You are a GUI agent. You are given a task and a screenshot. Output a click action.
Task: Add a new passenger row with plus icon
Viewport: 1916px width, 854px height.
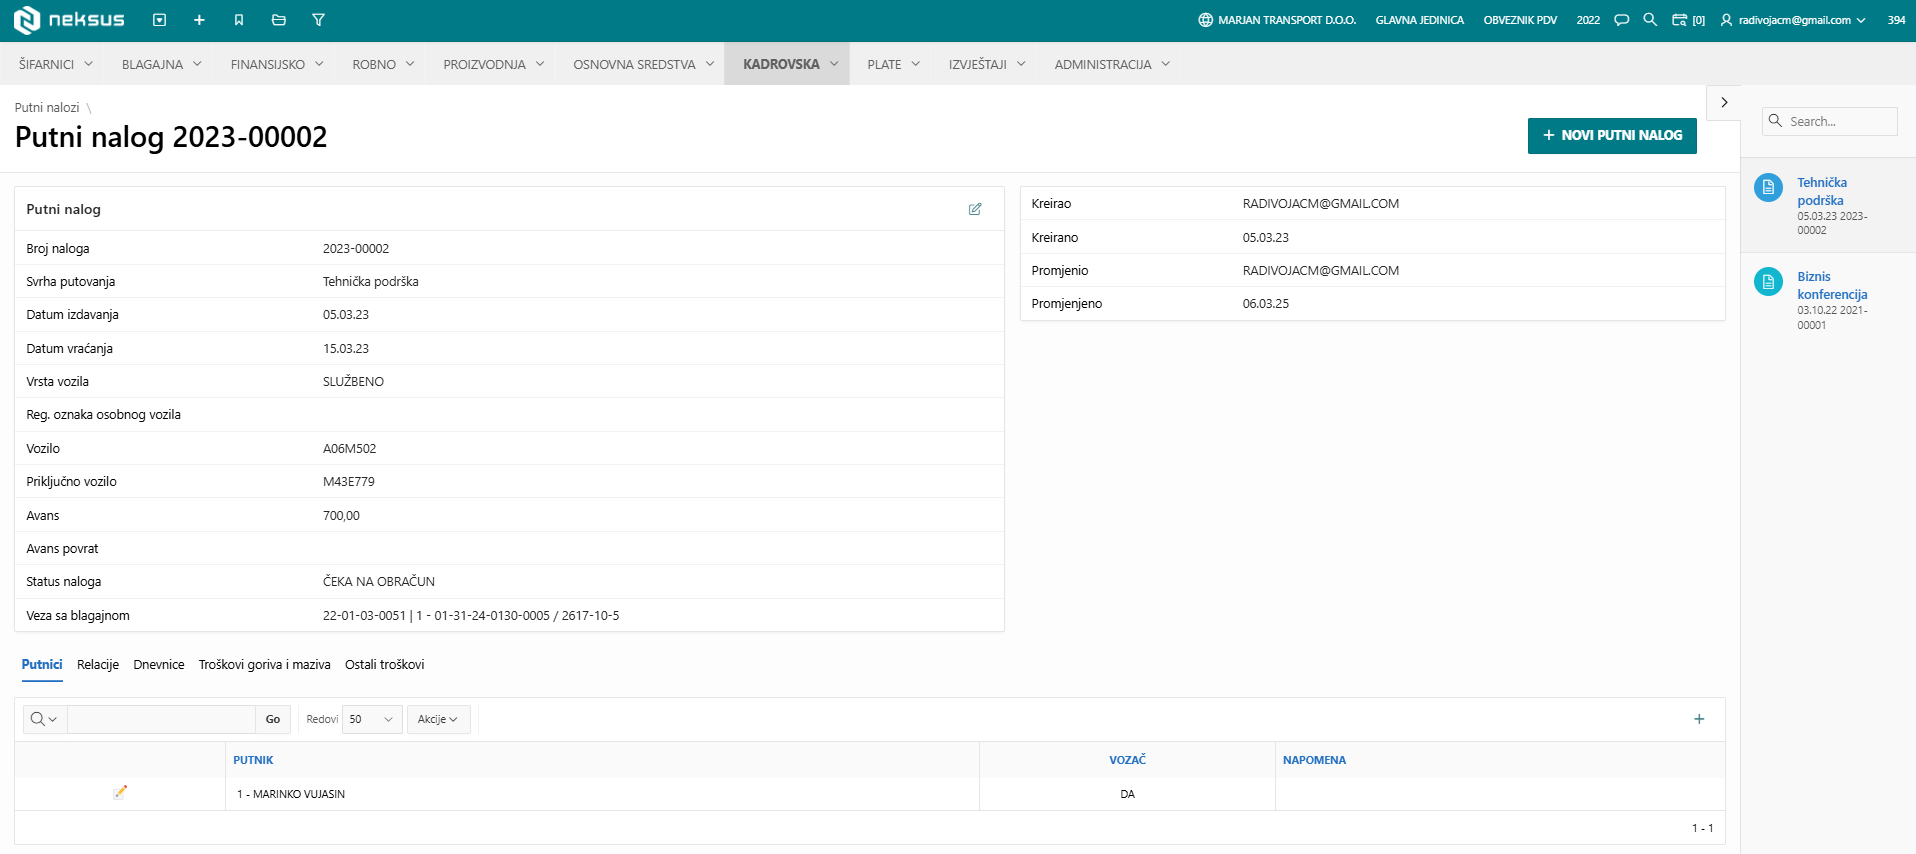click(1699, 719)
